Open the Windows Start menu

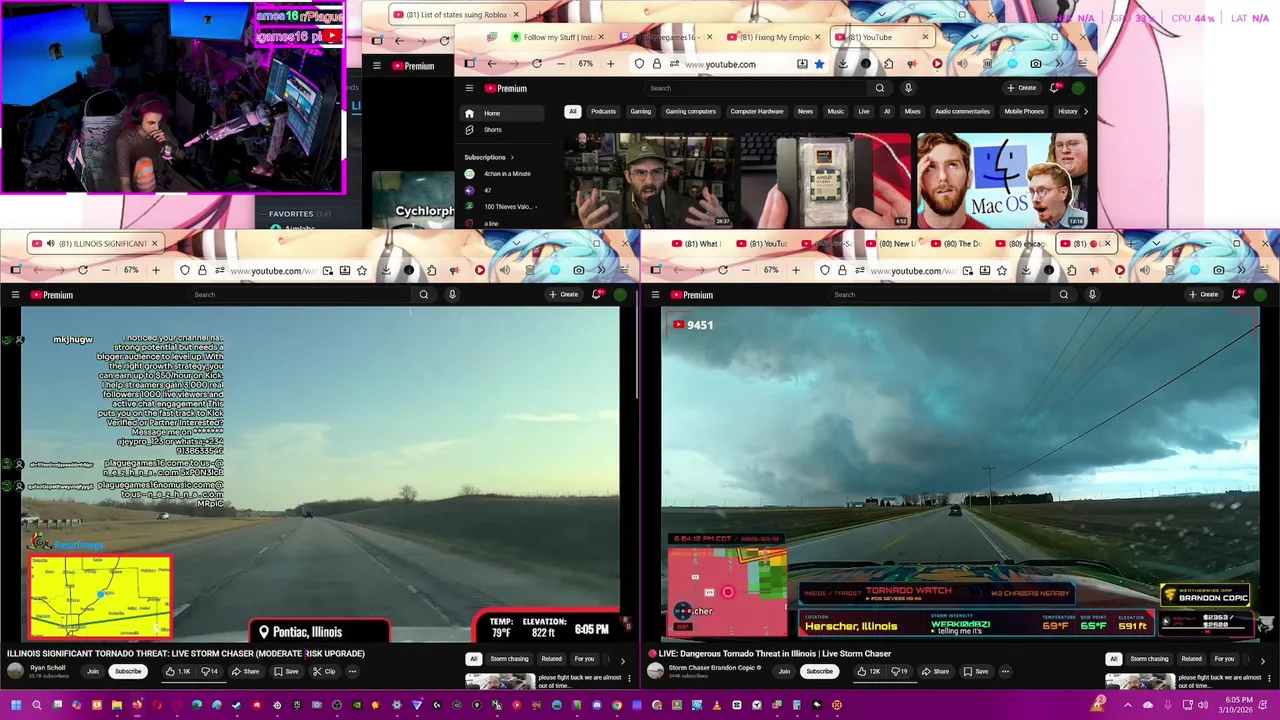16,705
